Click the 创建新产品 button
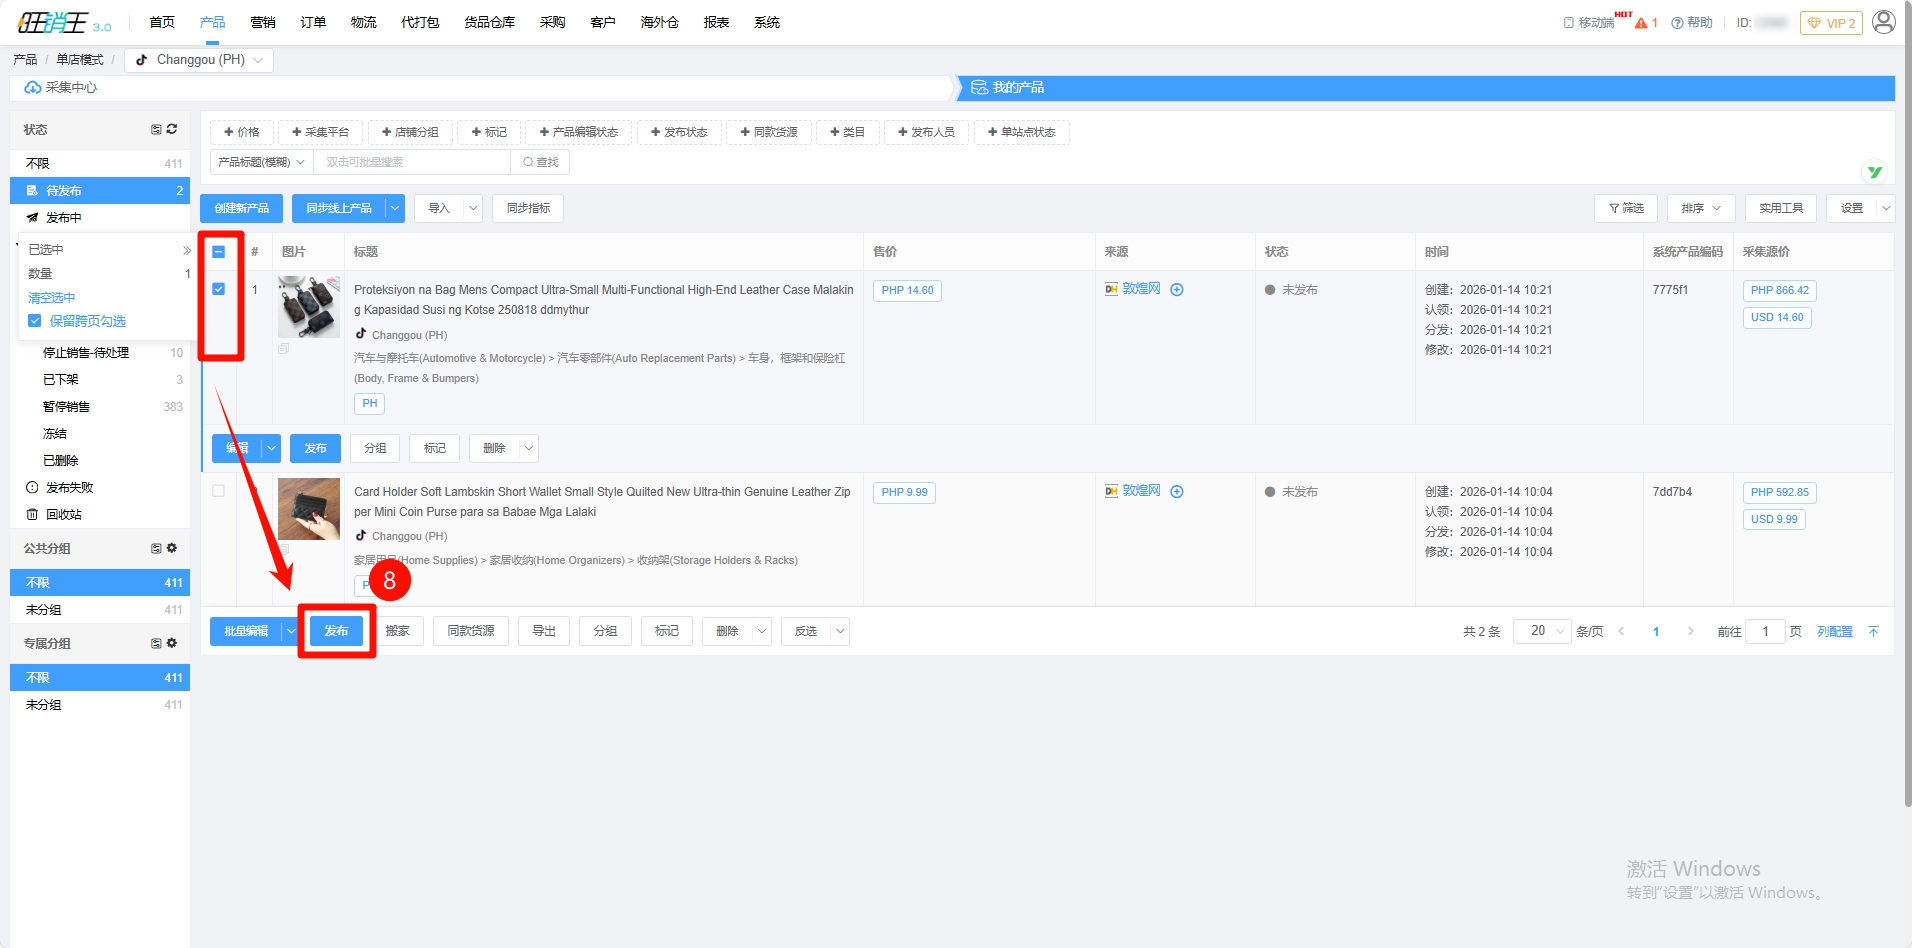The image size is (1912, 948). [x=241, y=208]
